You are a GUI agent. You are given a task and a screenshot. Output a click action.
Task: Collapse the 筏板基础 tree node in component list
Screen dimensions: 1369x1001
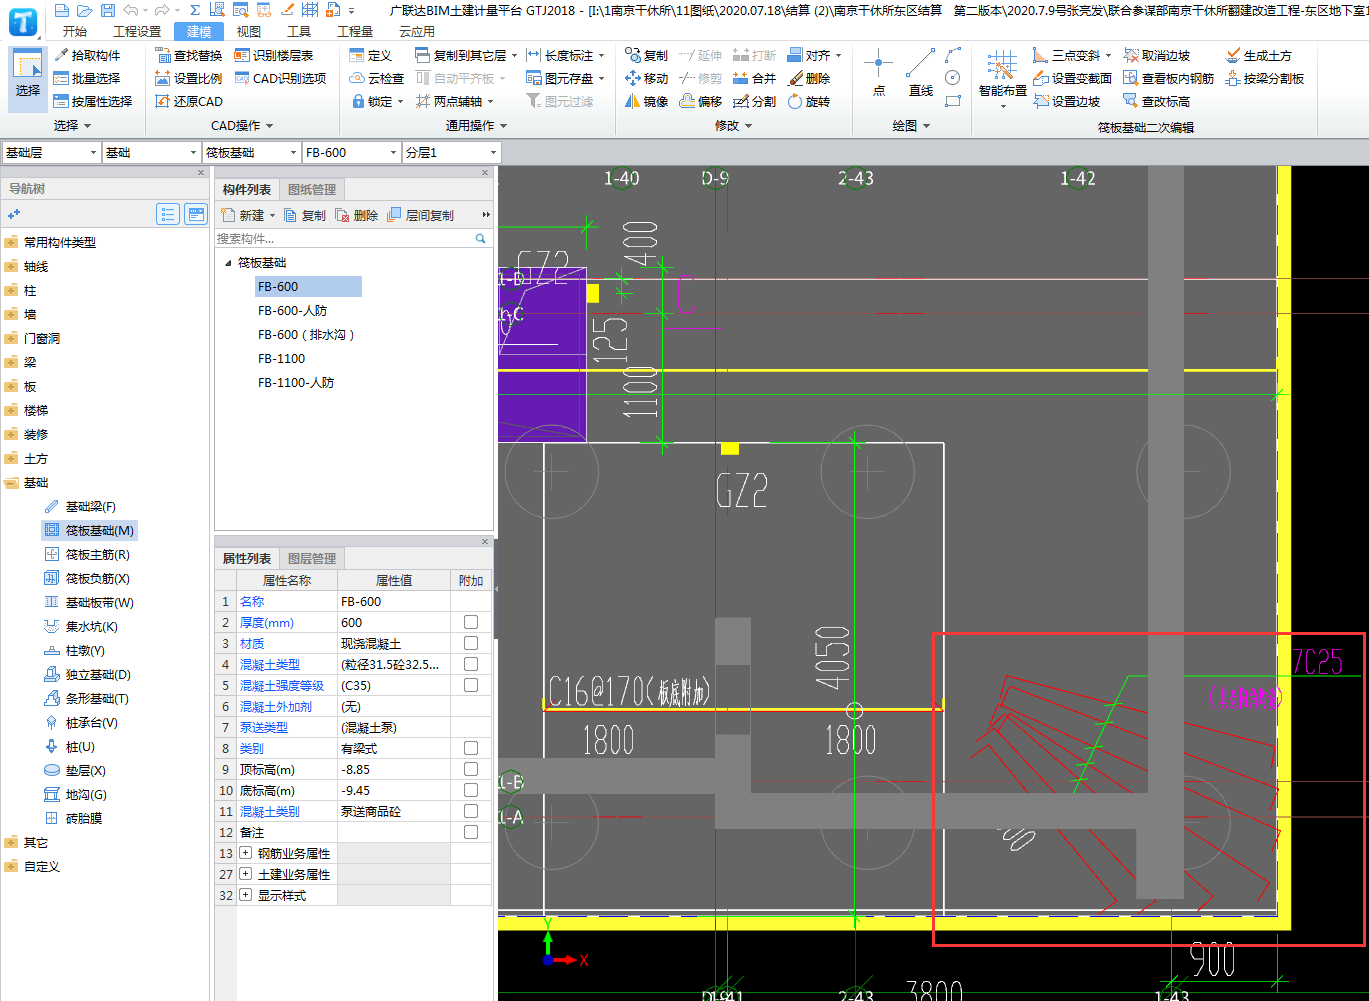pos(227,263)
